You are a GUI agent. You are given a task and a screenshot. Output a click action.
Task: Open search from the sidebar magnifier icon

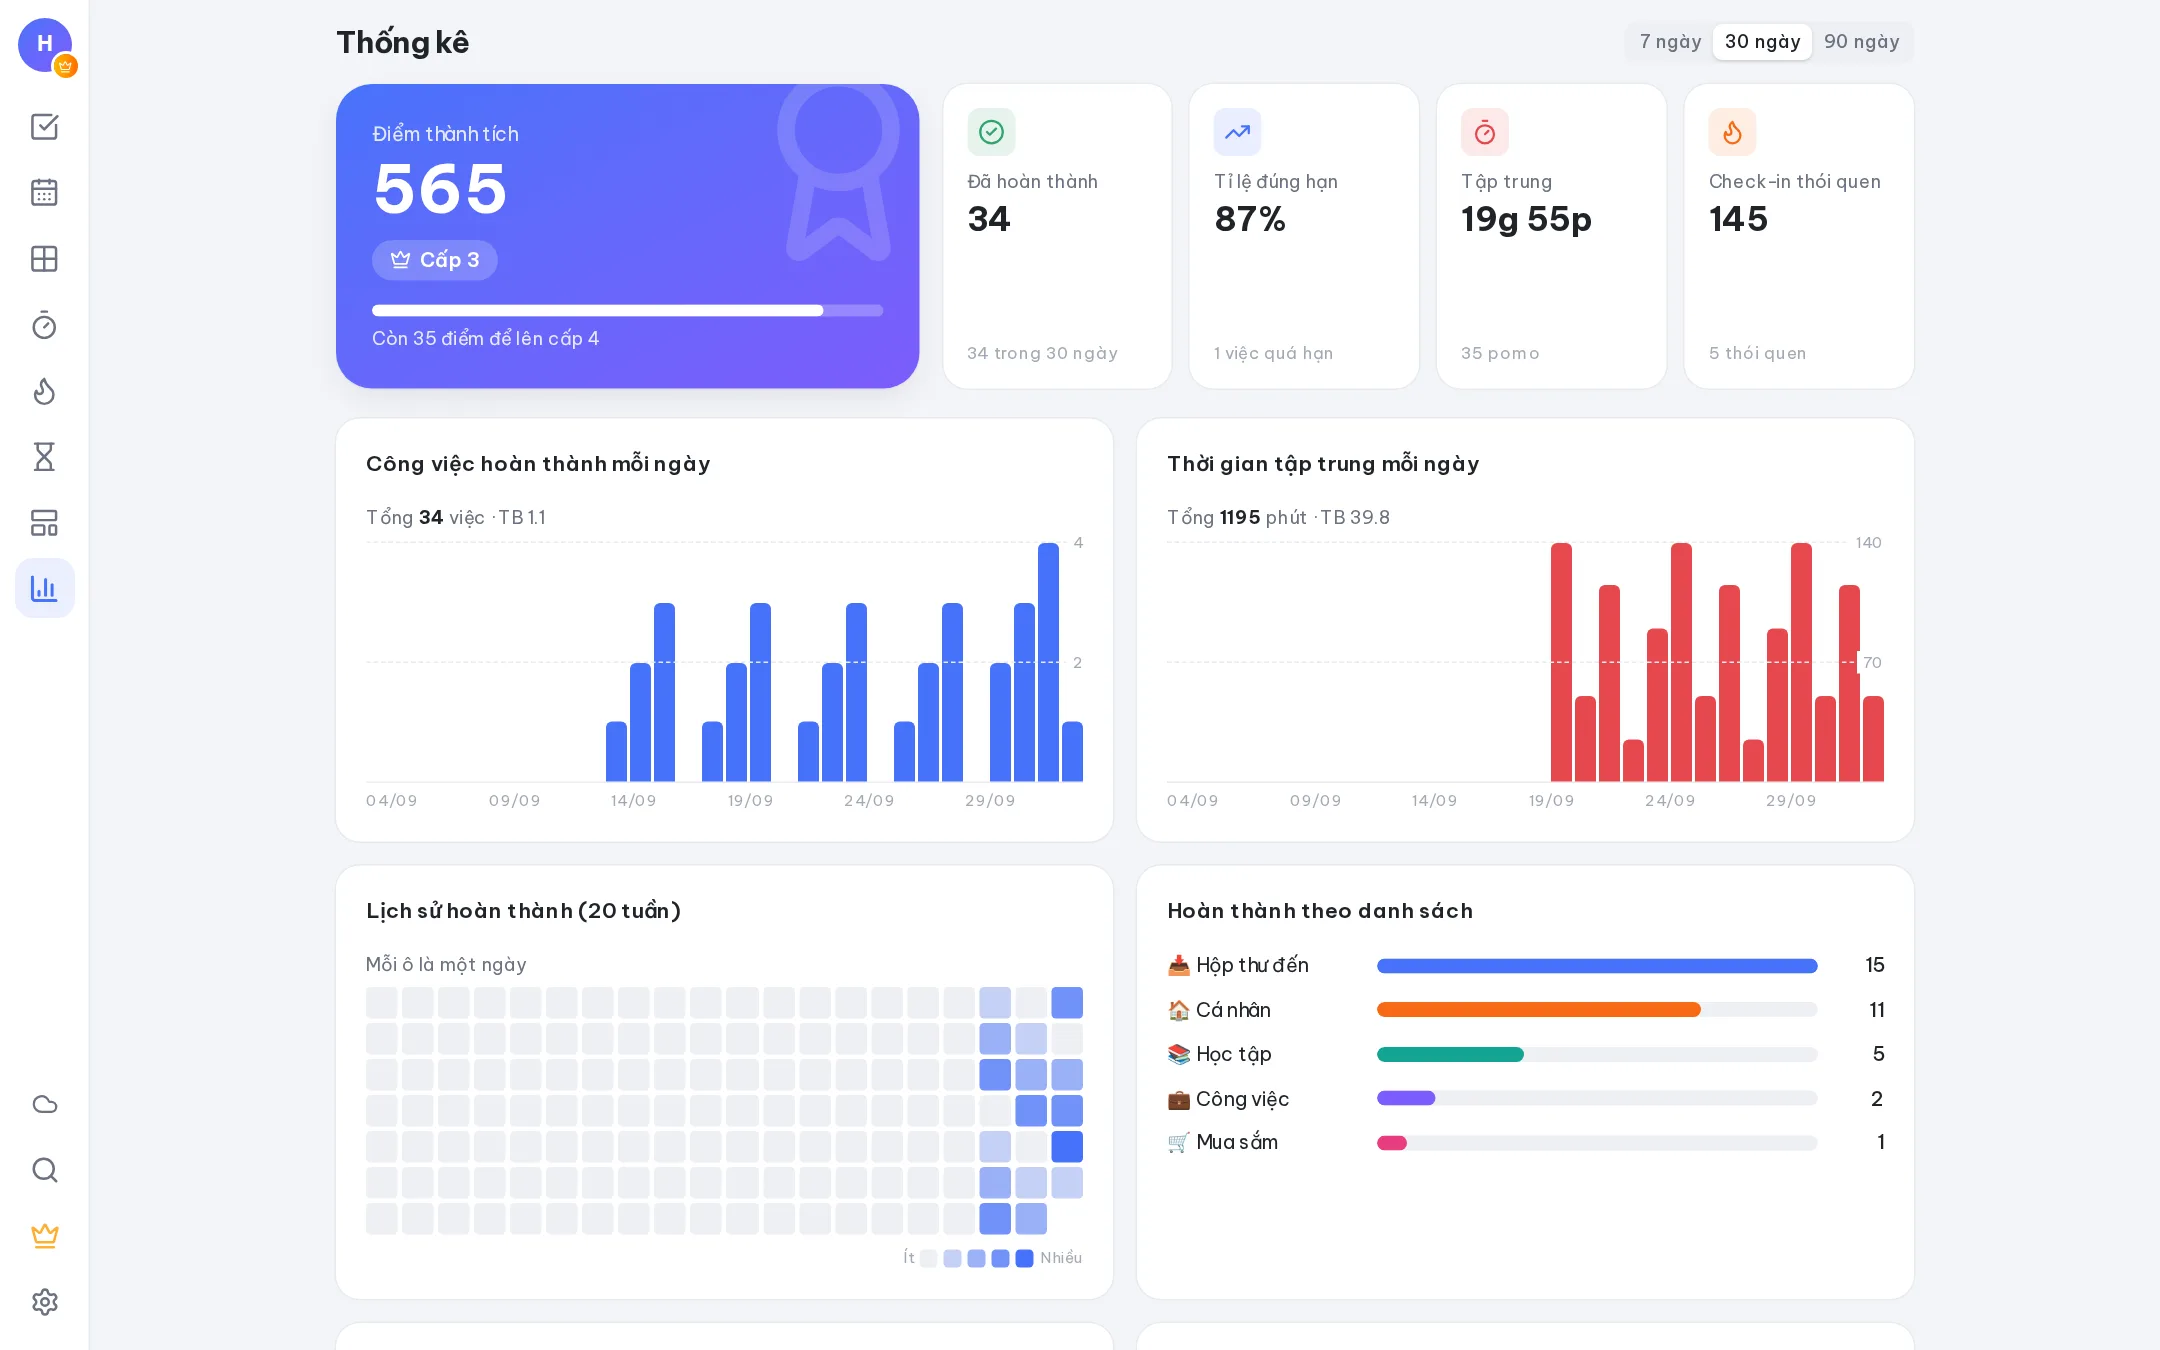(x=45, y=1170)
